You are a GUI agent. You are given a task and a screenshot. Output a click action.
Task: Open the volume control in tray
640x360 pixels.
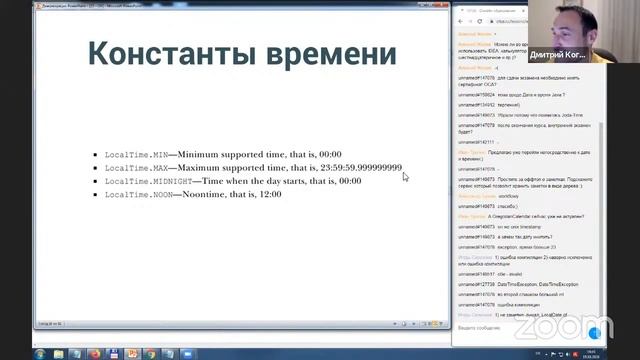coord(568,354)
